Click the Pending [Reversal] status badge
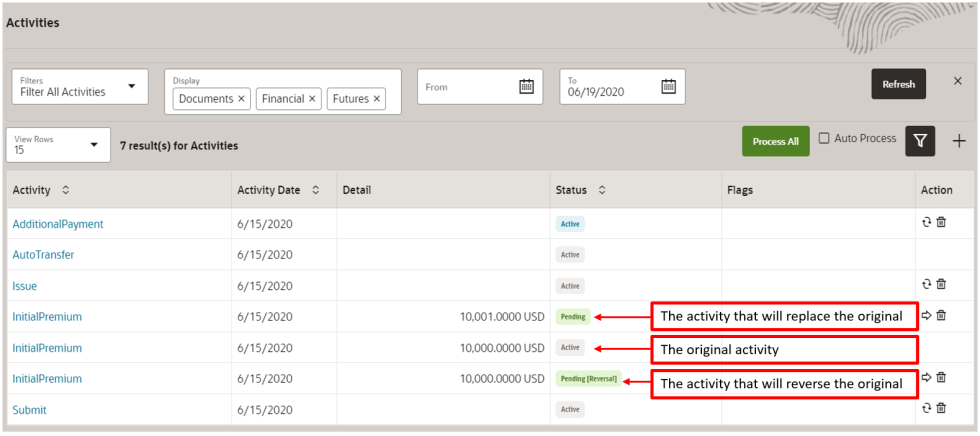Screen dimensions: 980x436 coord(588,379)
